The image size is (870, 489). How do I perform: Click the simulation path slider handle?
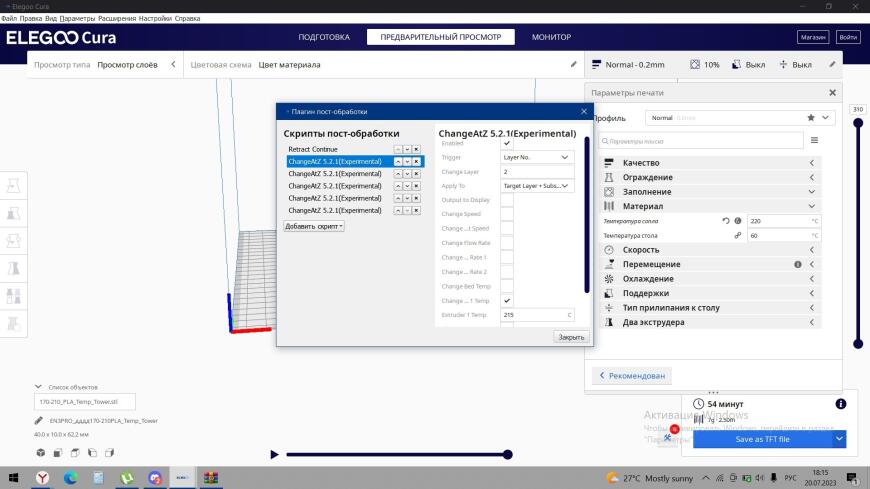click(508, 455)
